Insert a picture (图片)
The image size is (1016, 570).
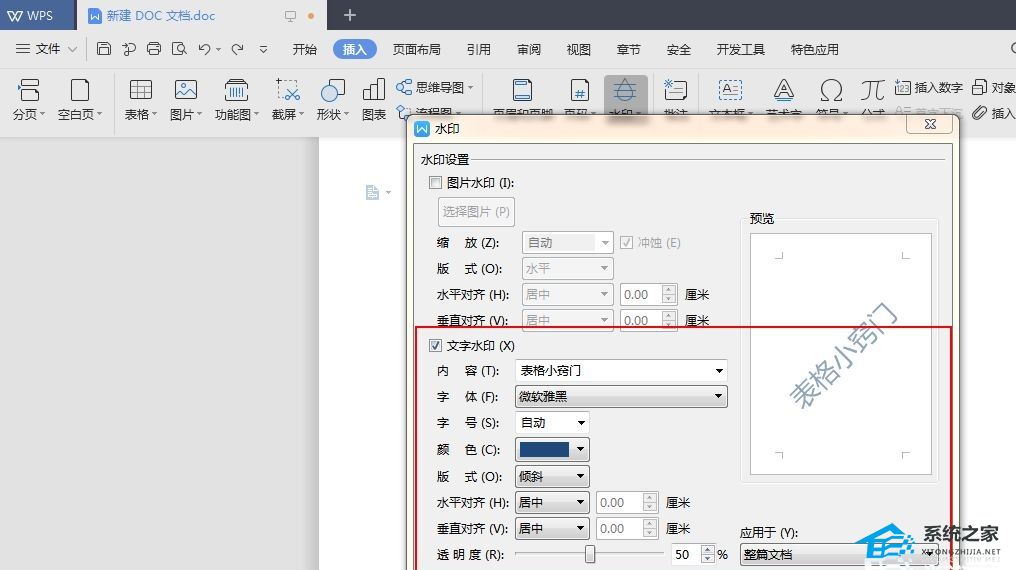click(185, 99)
